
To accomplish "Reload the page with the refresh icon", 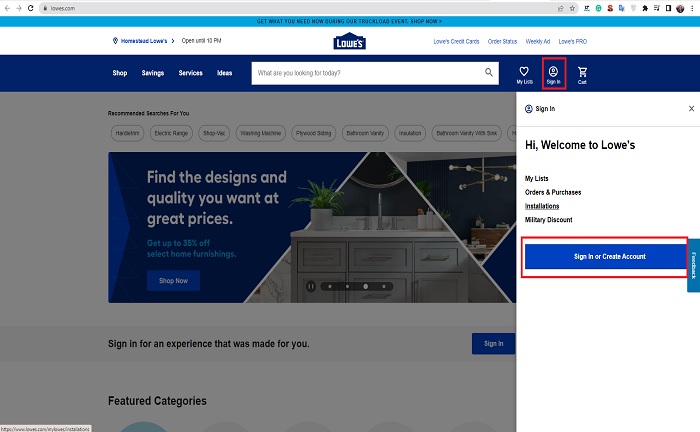I will click(30, 8).
